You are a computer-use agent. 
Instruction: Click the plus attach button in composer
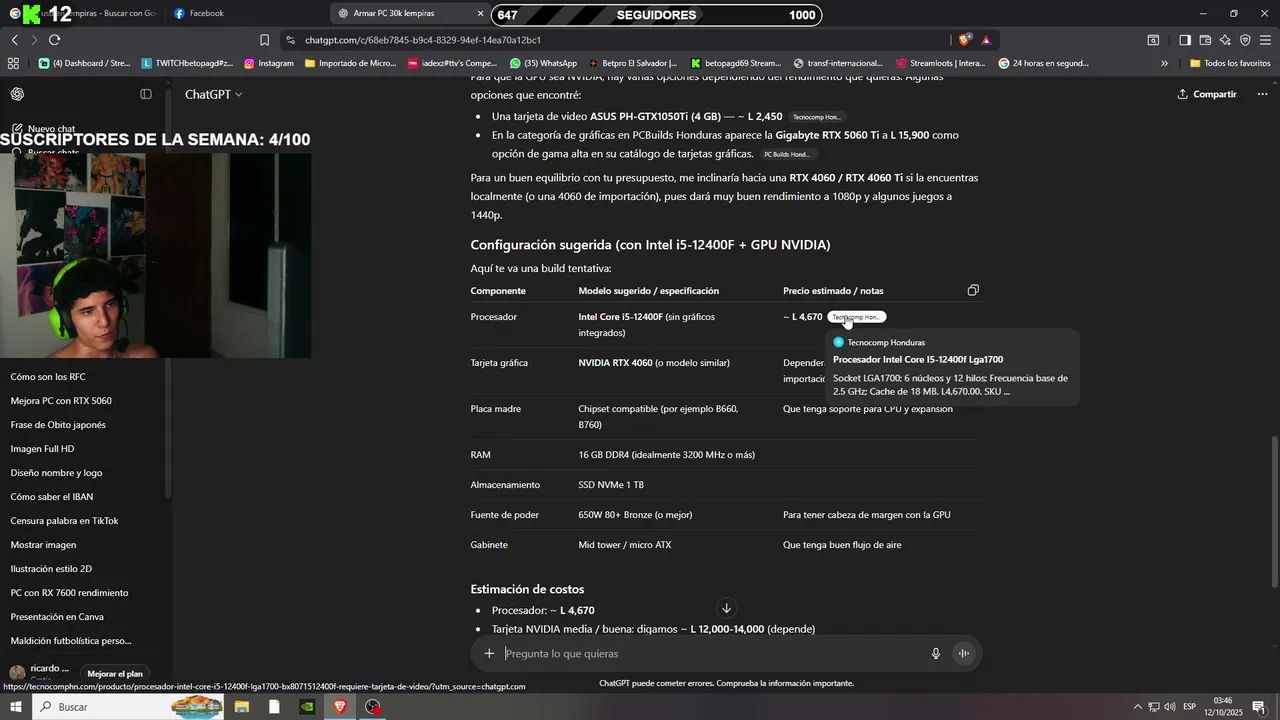tap(489, 654)
